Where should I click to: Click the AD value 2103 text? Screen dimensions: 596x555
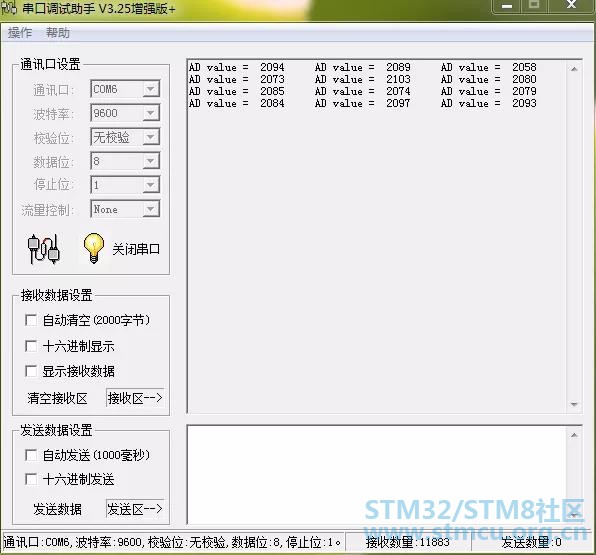(x=363, y=79)
